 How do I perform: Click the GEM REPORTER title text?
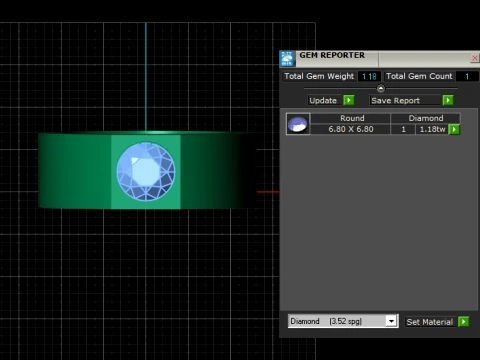(332, 55)
